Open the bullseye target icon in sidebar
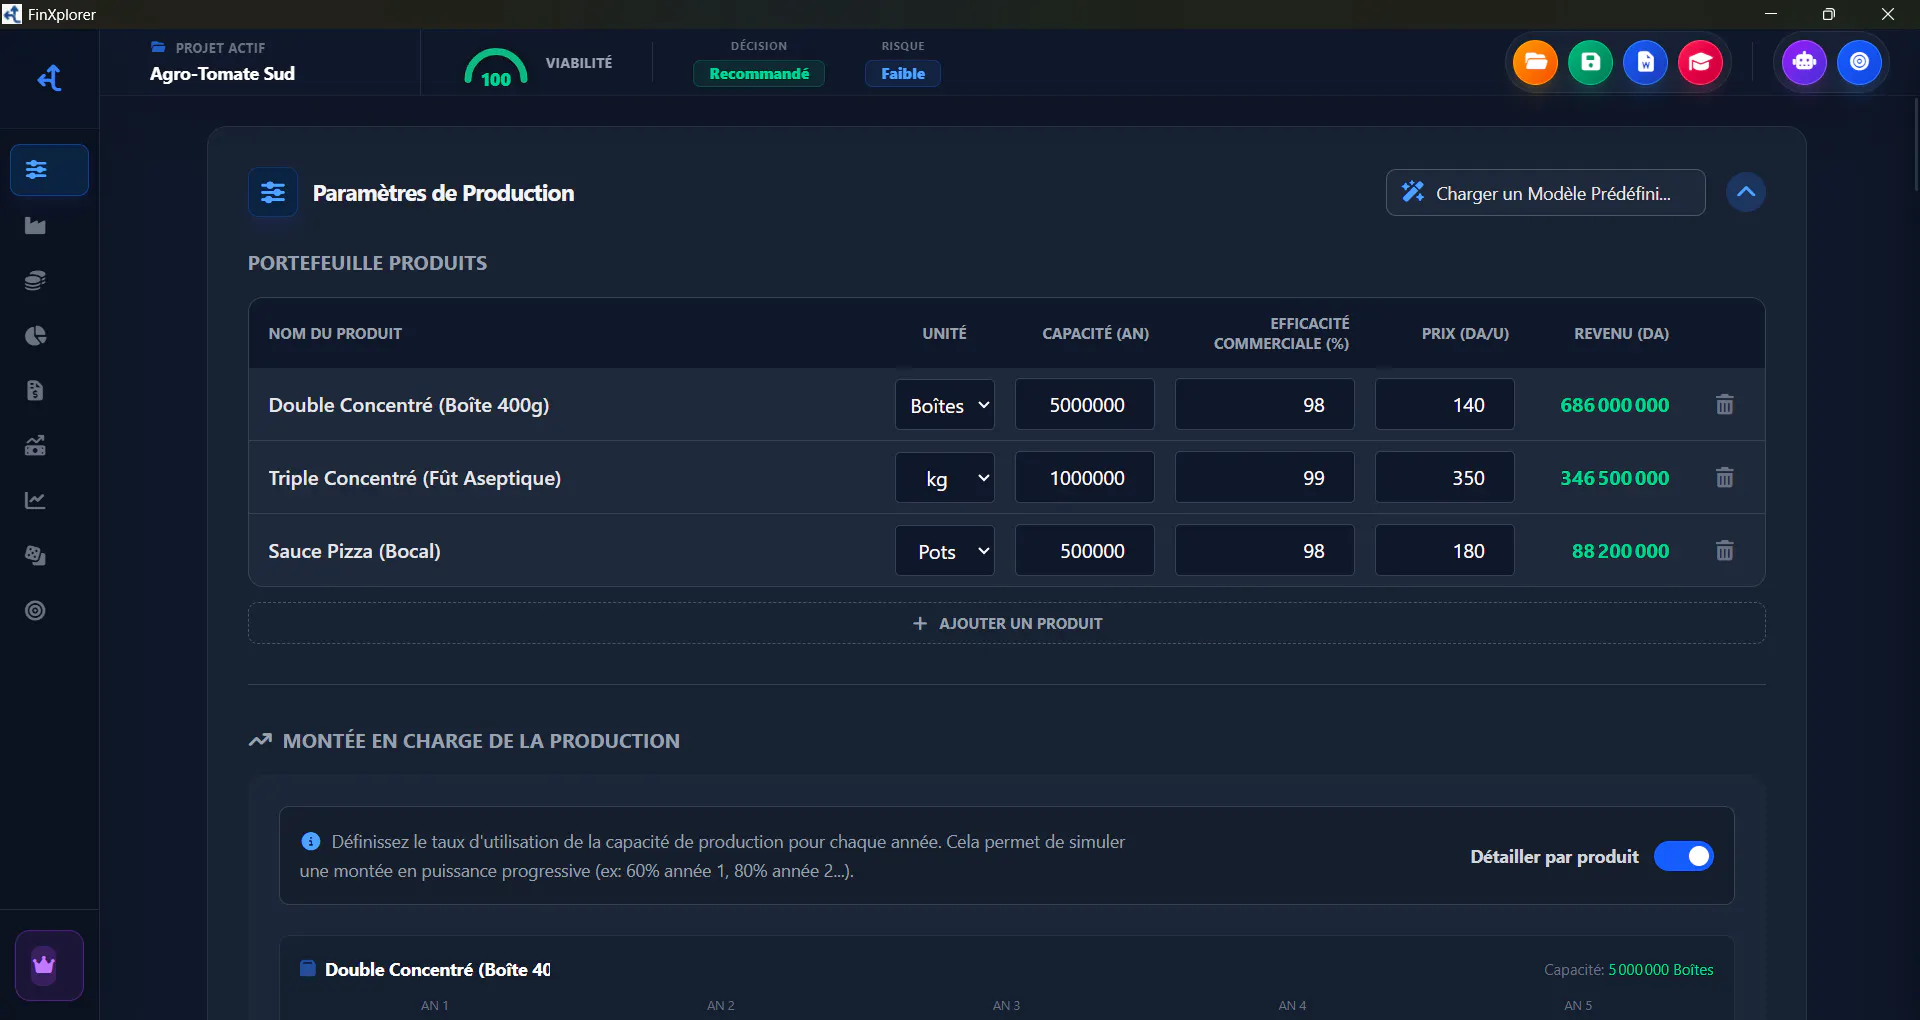Viewport: 1920px width, 1020px height. [x=35, y=611]
